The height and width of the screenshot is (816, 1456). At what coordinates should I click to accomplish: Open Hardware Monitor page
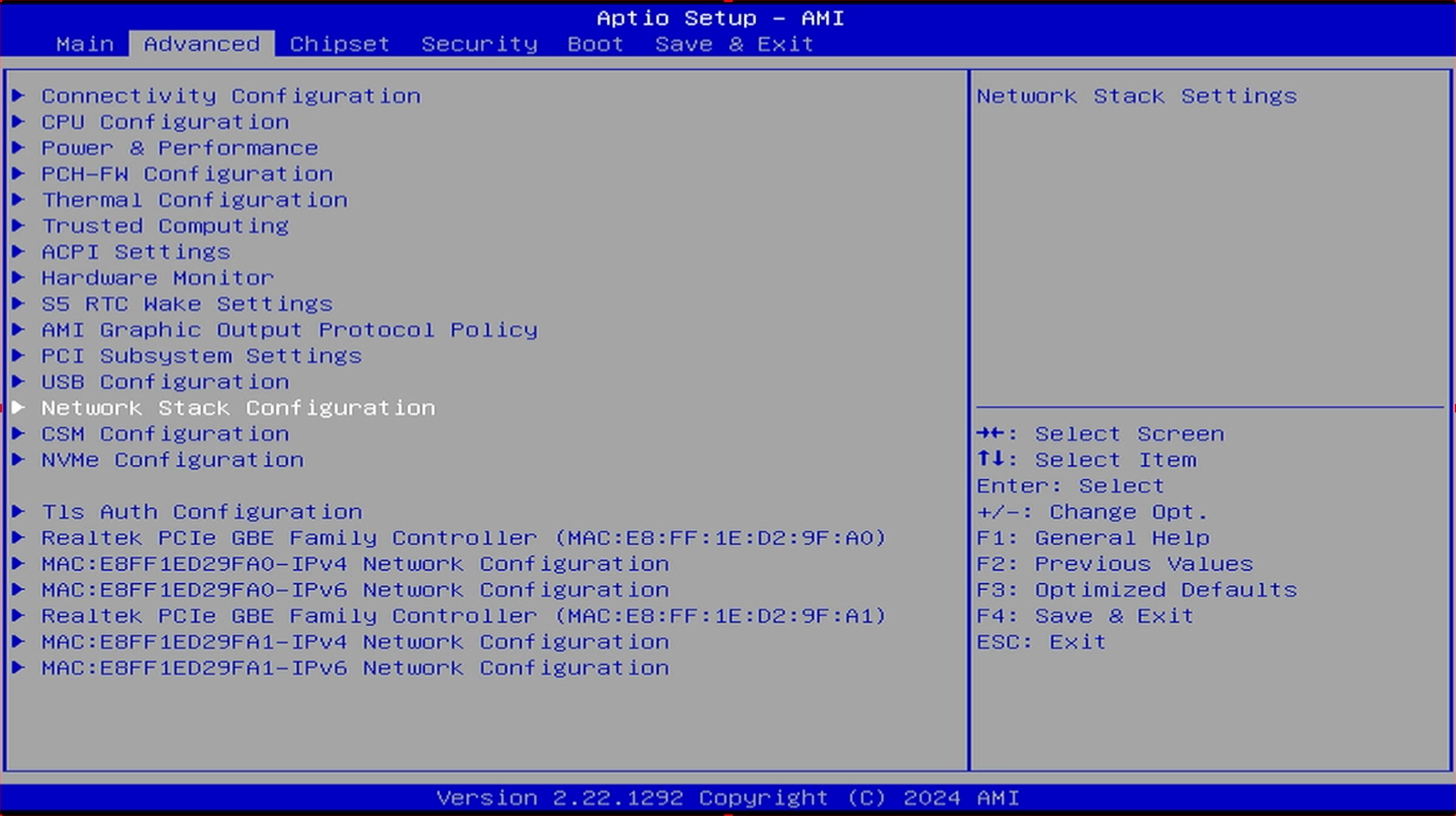click(157, 278)
